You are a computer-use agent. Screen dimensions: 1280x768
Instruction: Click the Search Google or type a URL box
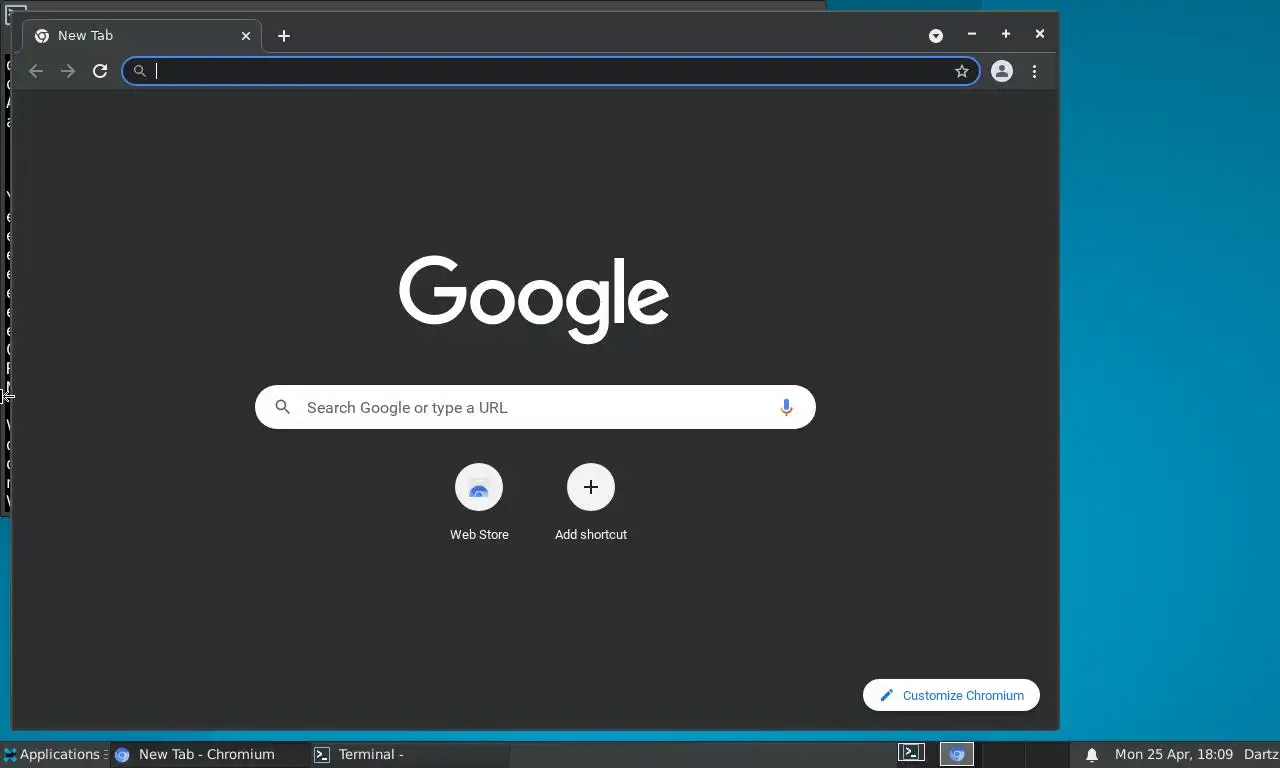pos(535,407)
